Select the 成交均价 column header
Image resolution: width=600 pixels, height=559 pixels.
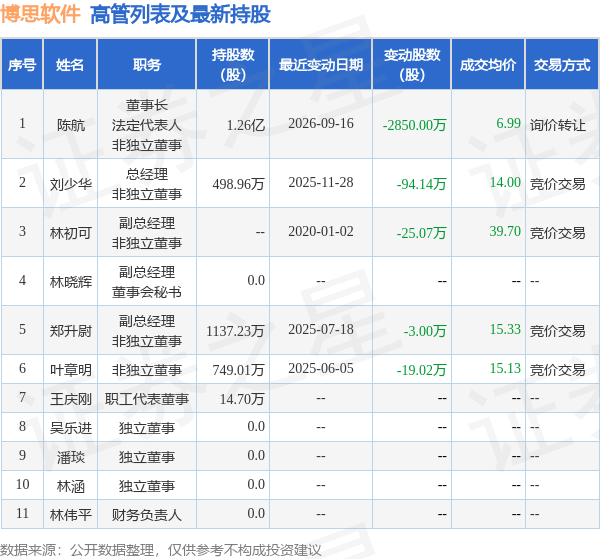tap(488, 64)
